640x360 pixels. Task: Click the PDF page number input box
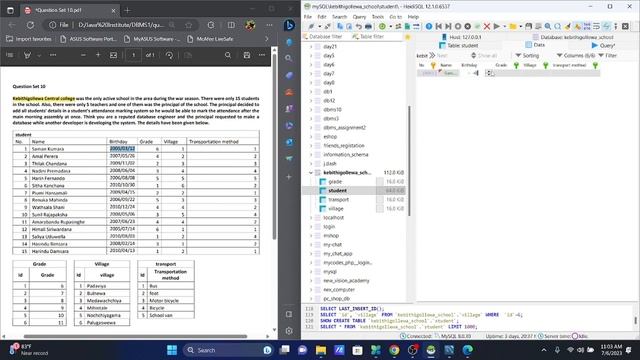pos(133,55)
